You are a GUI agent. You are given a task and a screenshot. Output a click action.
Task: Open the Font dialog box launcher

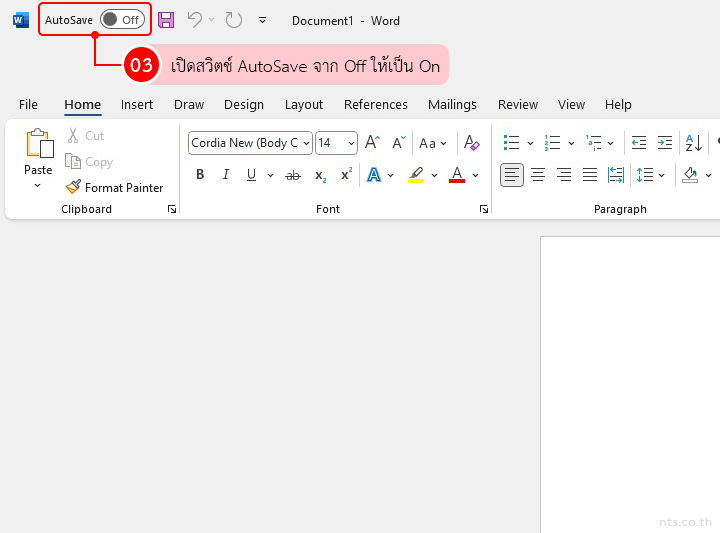(x=484, y=209)
